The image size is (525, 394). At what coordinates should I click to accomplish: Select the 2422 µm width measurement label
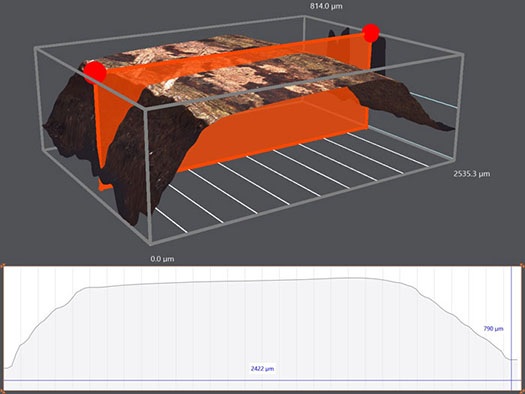[262, 369]
